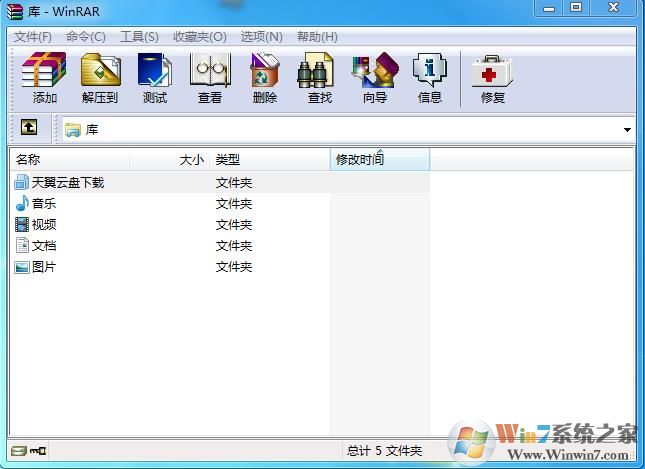Go up one folder level
The image size is (645, 469).
pos(29,128)
